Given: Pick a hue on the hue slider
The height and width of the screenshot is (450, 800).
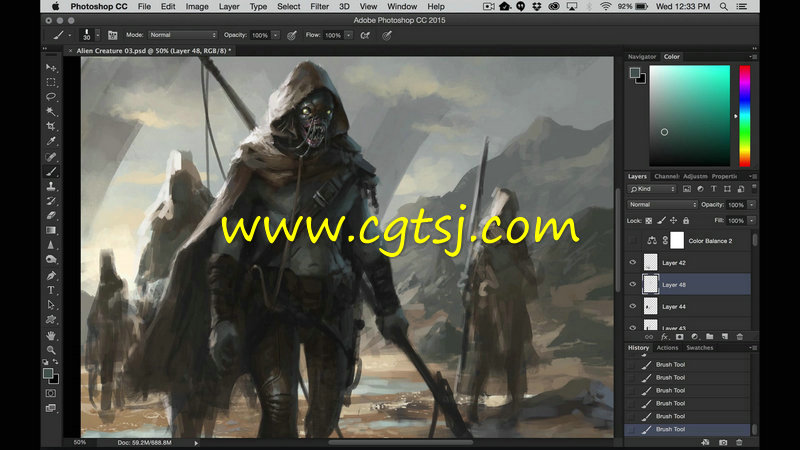Looking at the screenshot, I should 745,116.
